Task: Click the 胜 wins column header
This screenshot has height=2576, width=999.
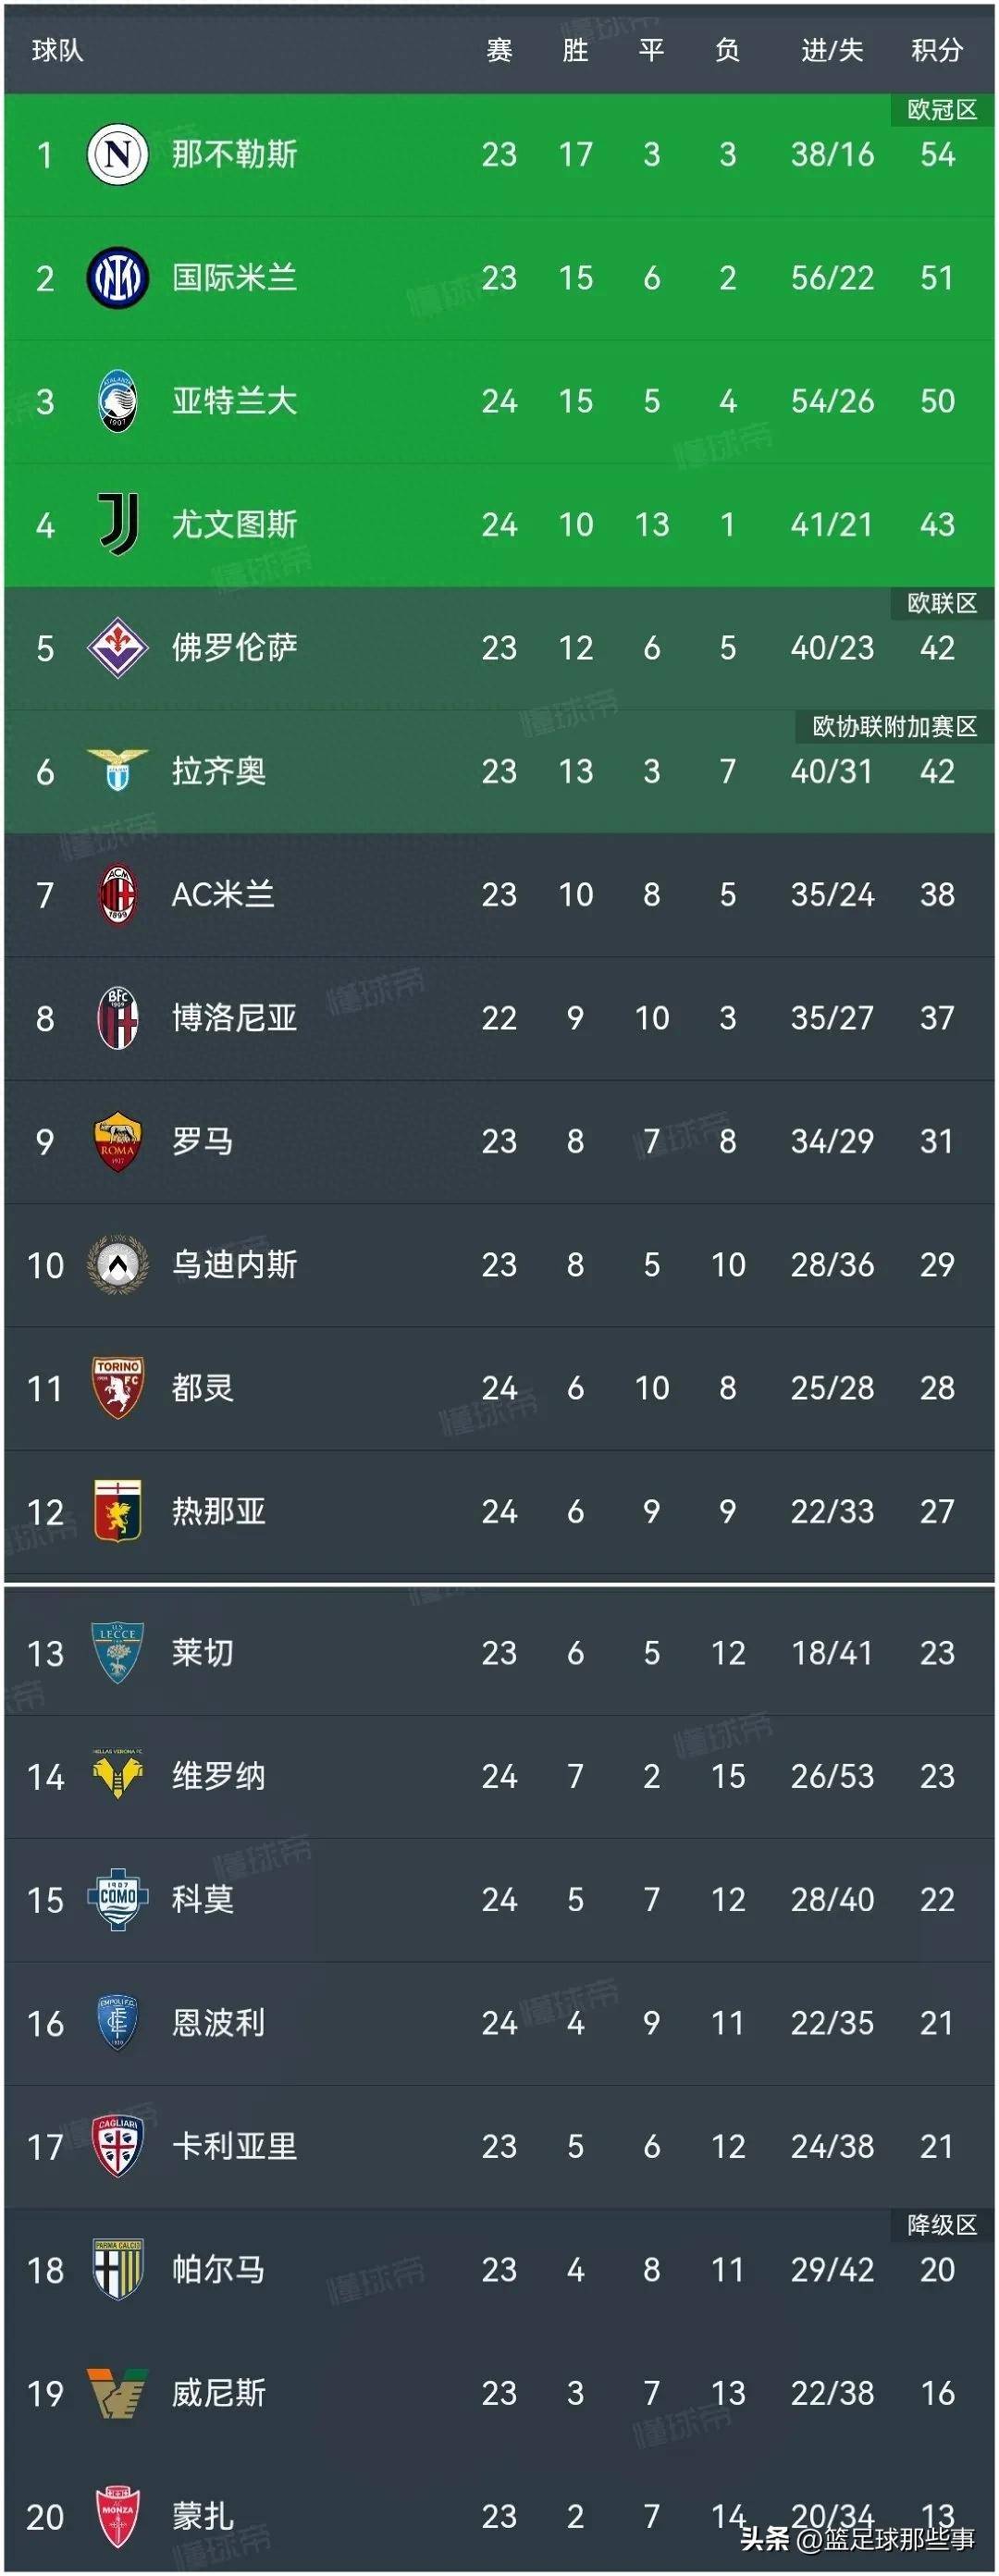Action: (x=575, y=50)
